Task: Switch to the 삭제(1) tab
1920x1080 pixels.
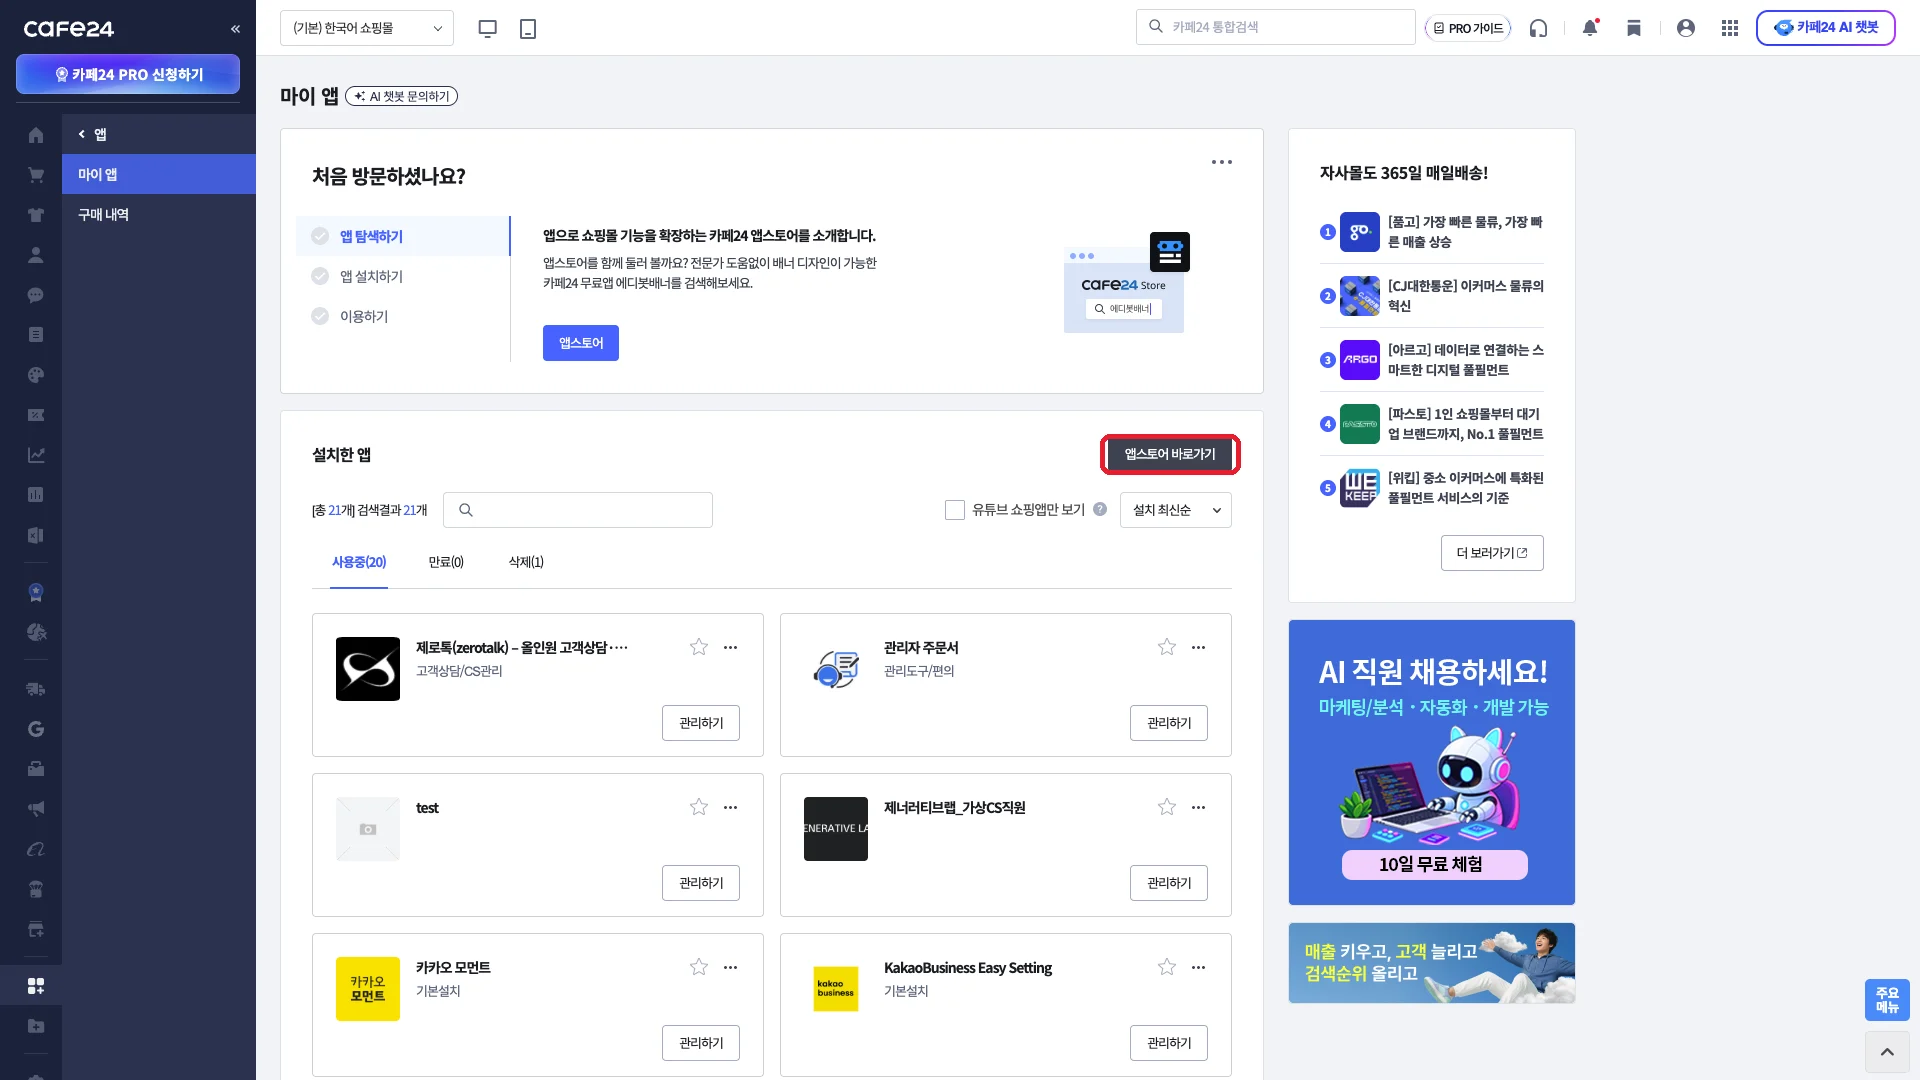Action: (x=526, y=562)
